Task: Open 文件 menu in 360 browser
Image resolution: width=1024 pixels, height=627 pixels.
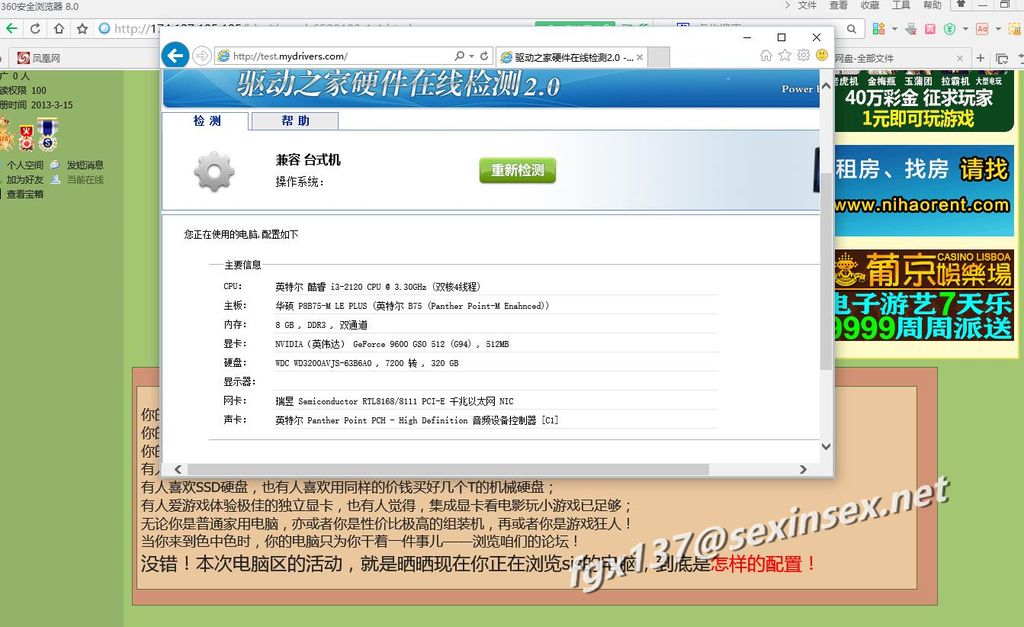Action: pyautogui.click(x=807, y=5)
